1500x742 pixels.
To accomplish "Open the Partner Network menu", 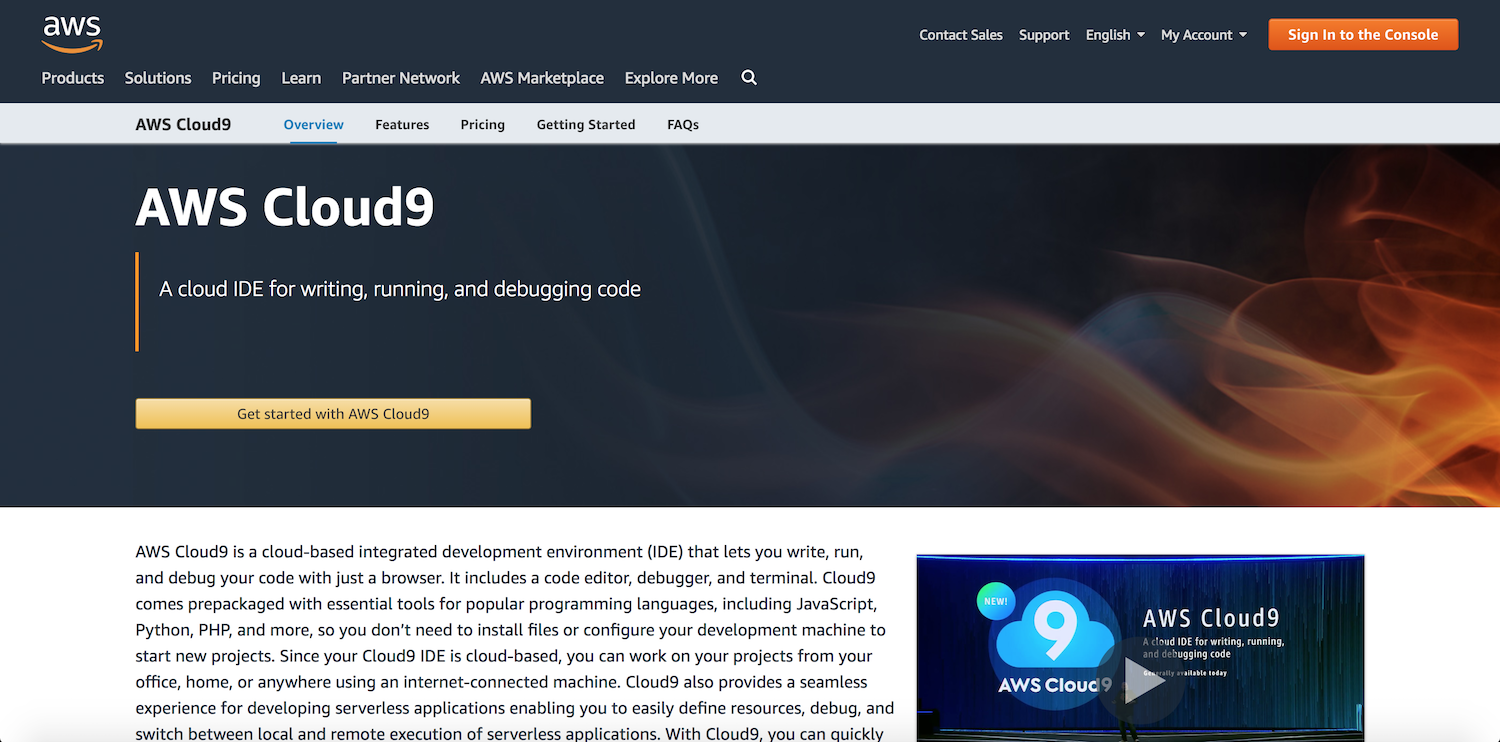I will click(401, 78).
